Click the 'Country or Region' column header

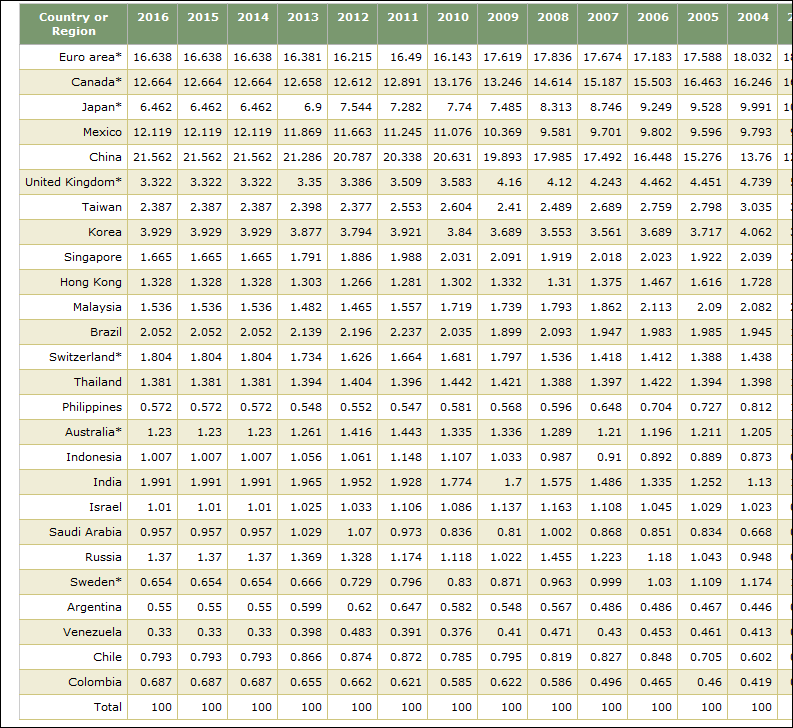pyautogui.click(x=74, y=24)
